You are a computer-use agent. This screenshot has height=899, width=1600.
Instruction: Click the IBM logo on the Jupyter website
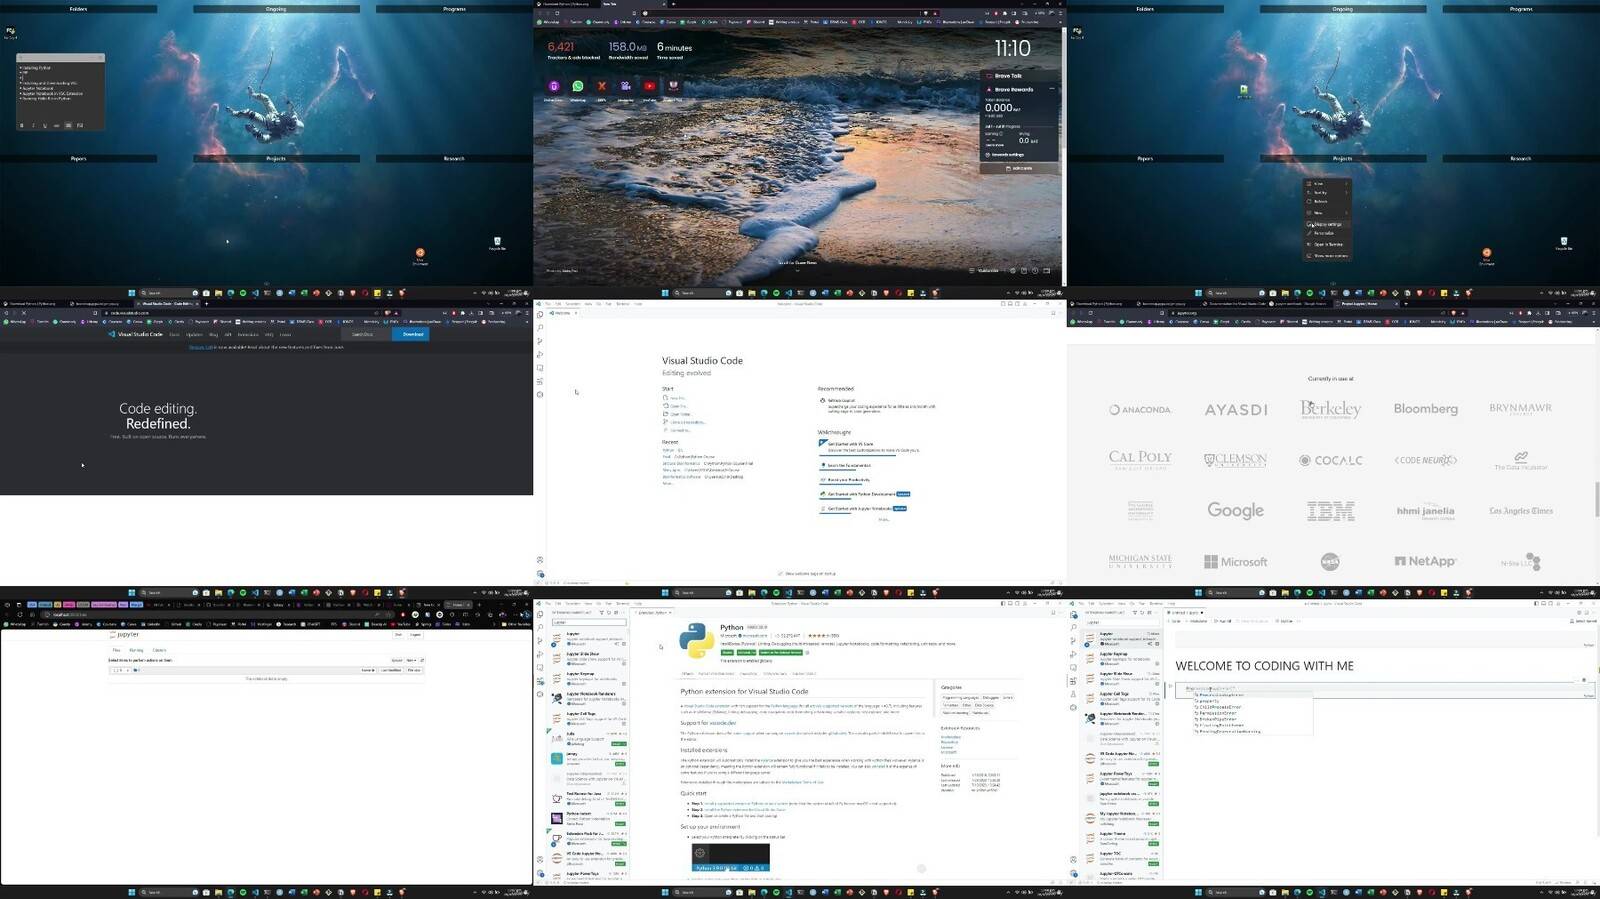click(1330, 511)
